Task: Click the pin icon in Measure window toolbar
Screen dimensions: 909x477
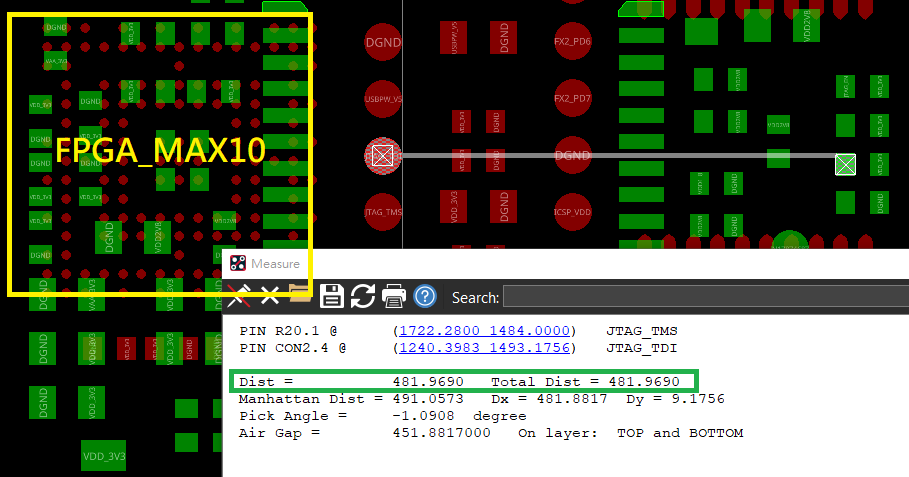Action: click(x=239, y=296)
